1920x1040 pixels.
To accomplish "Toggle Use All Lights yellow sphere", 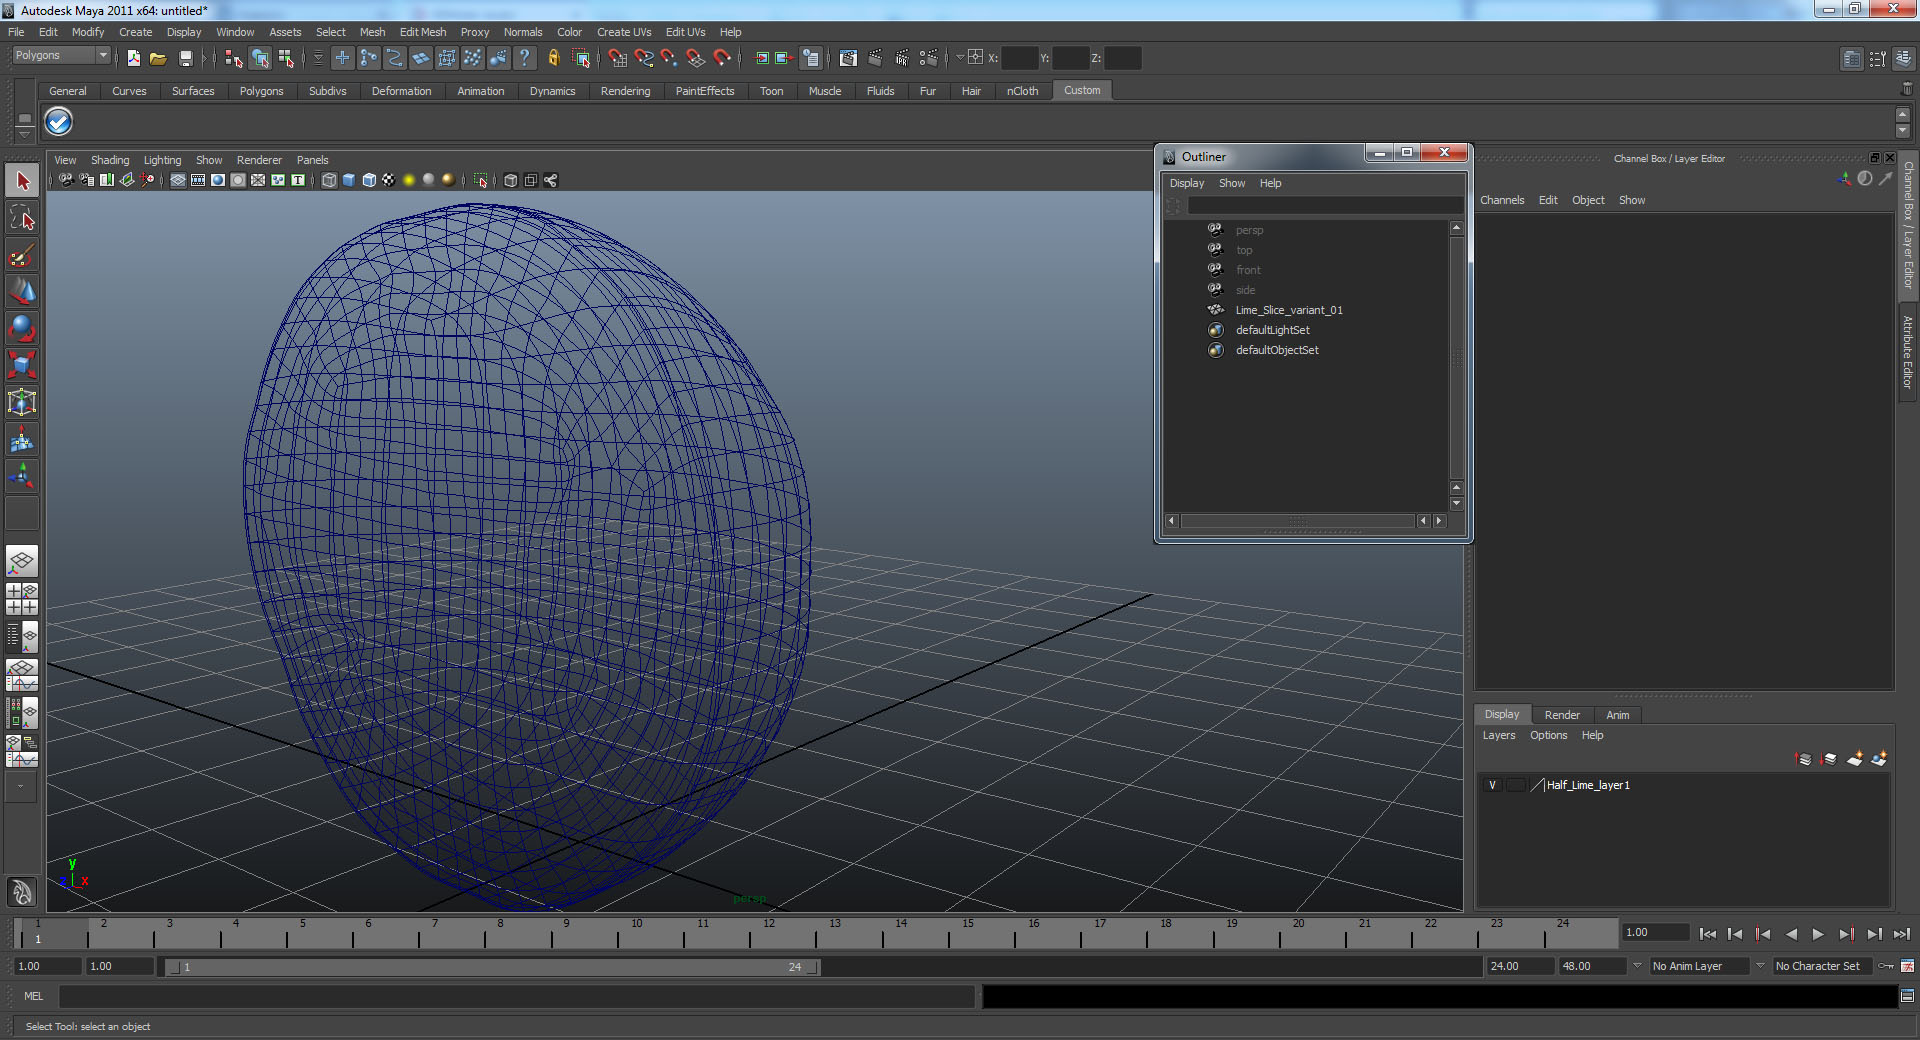I will (x=409, y=180).
